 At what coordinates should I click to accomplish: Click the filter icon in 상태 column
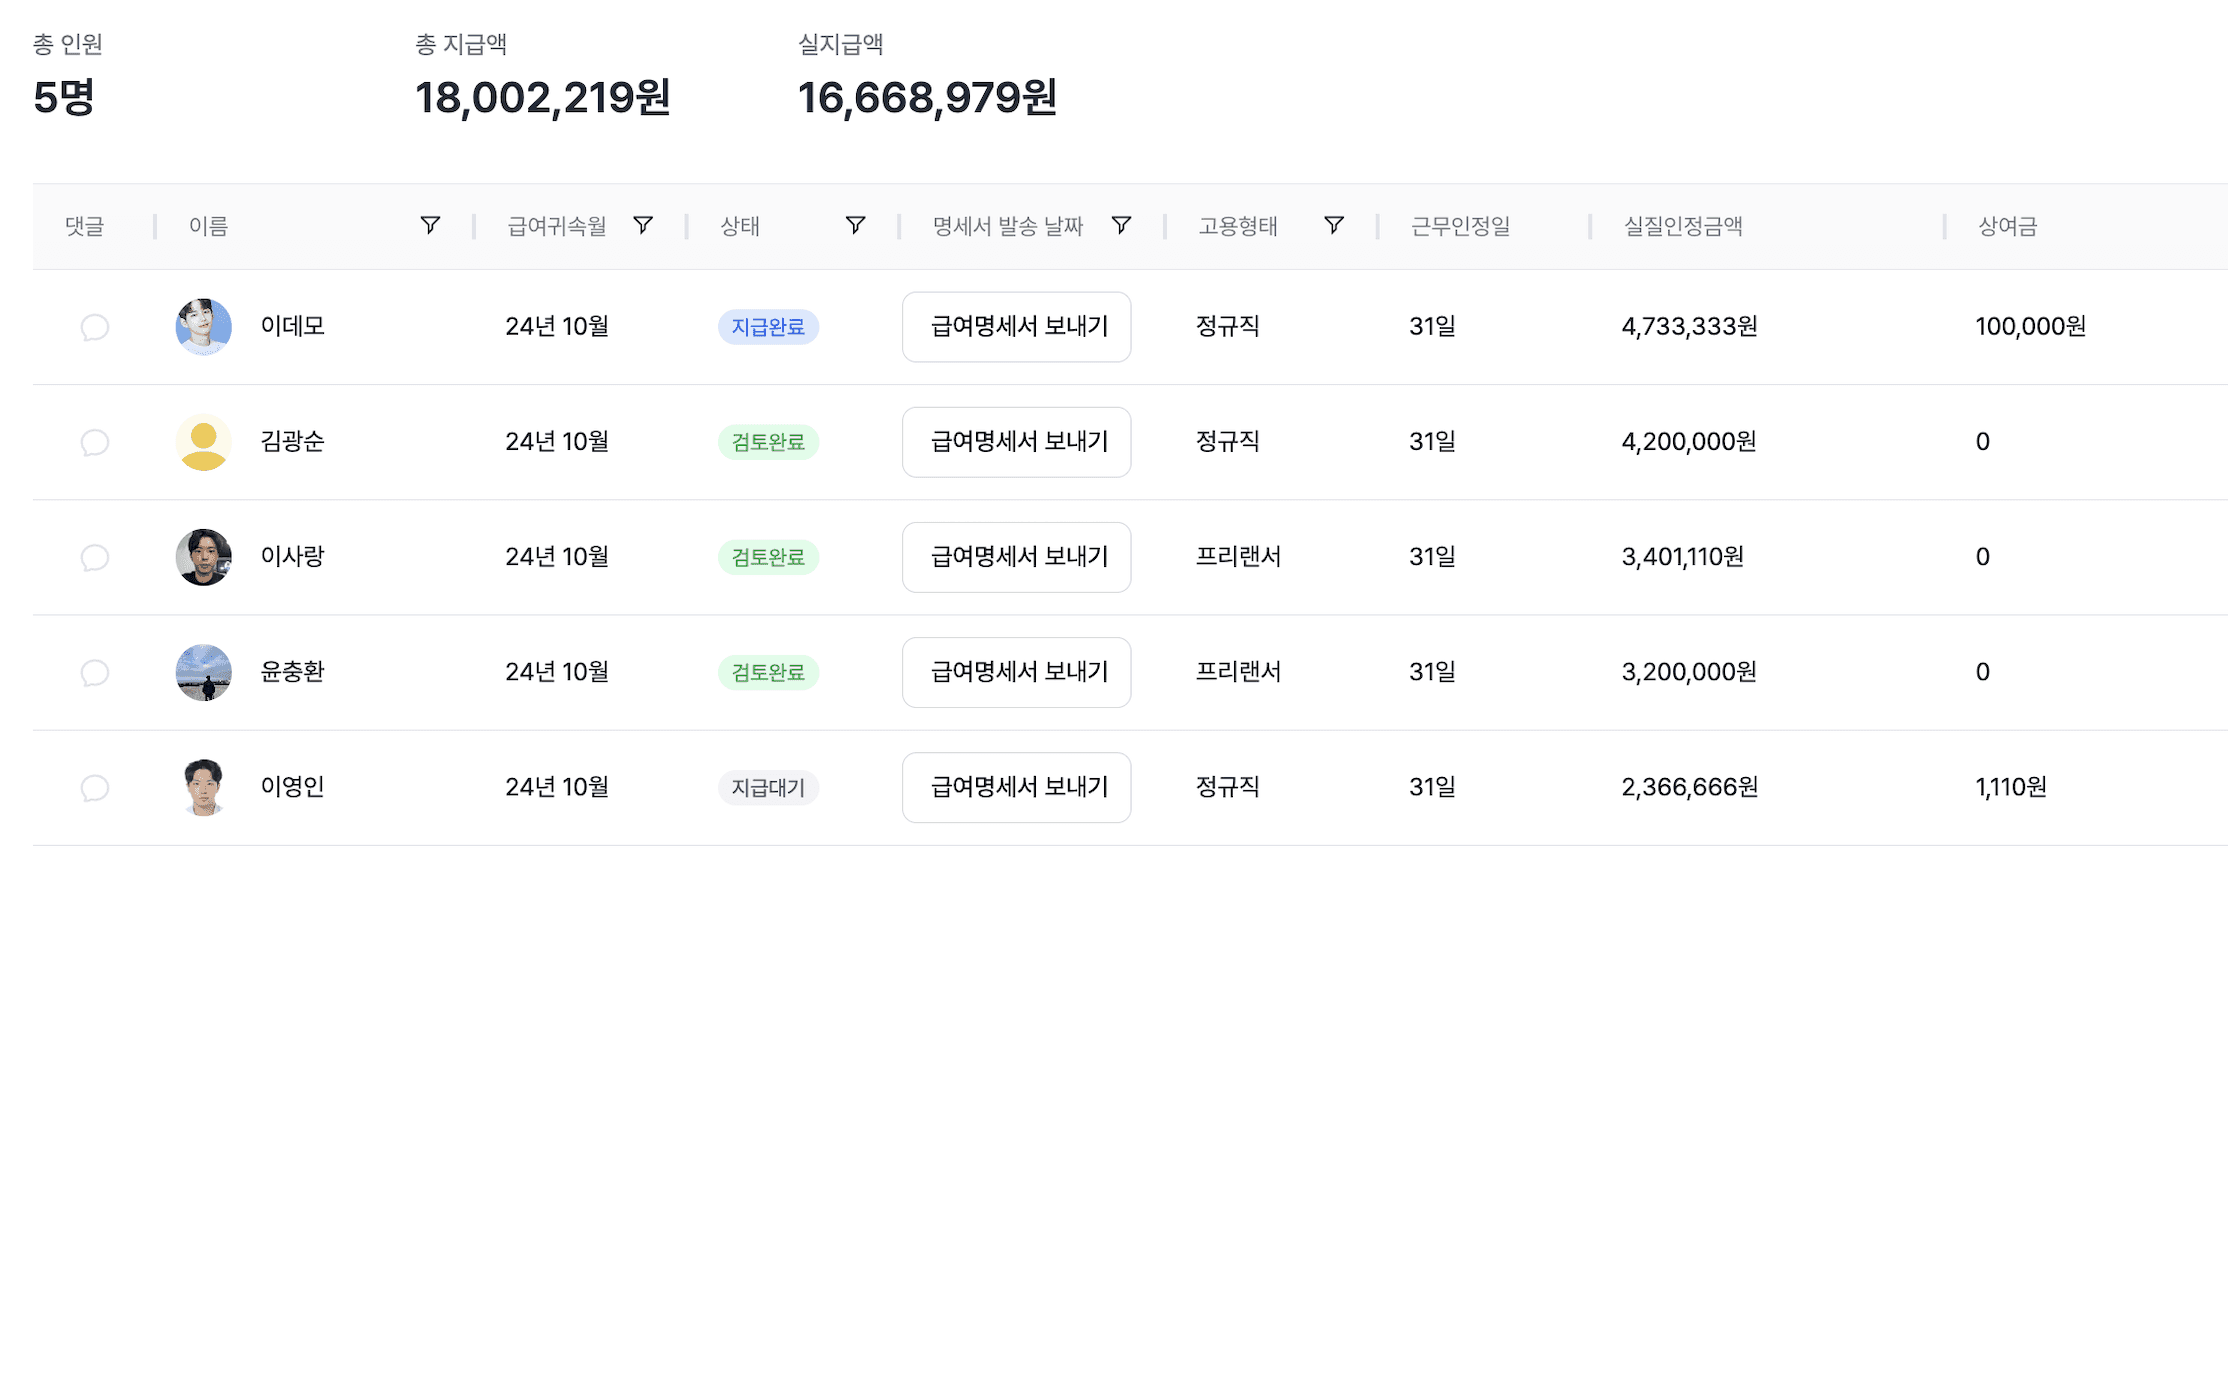[855, 225]
